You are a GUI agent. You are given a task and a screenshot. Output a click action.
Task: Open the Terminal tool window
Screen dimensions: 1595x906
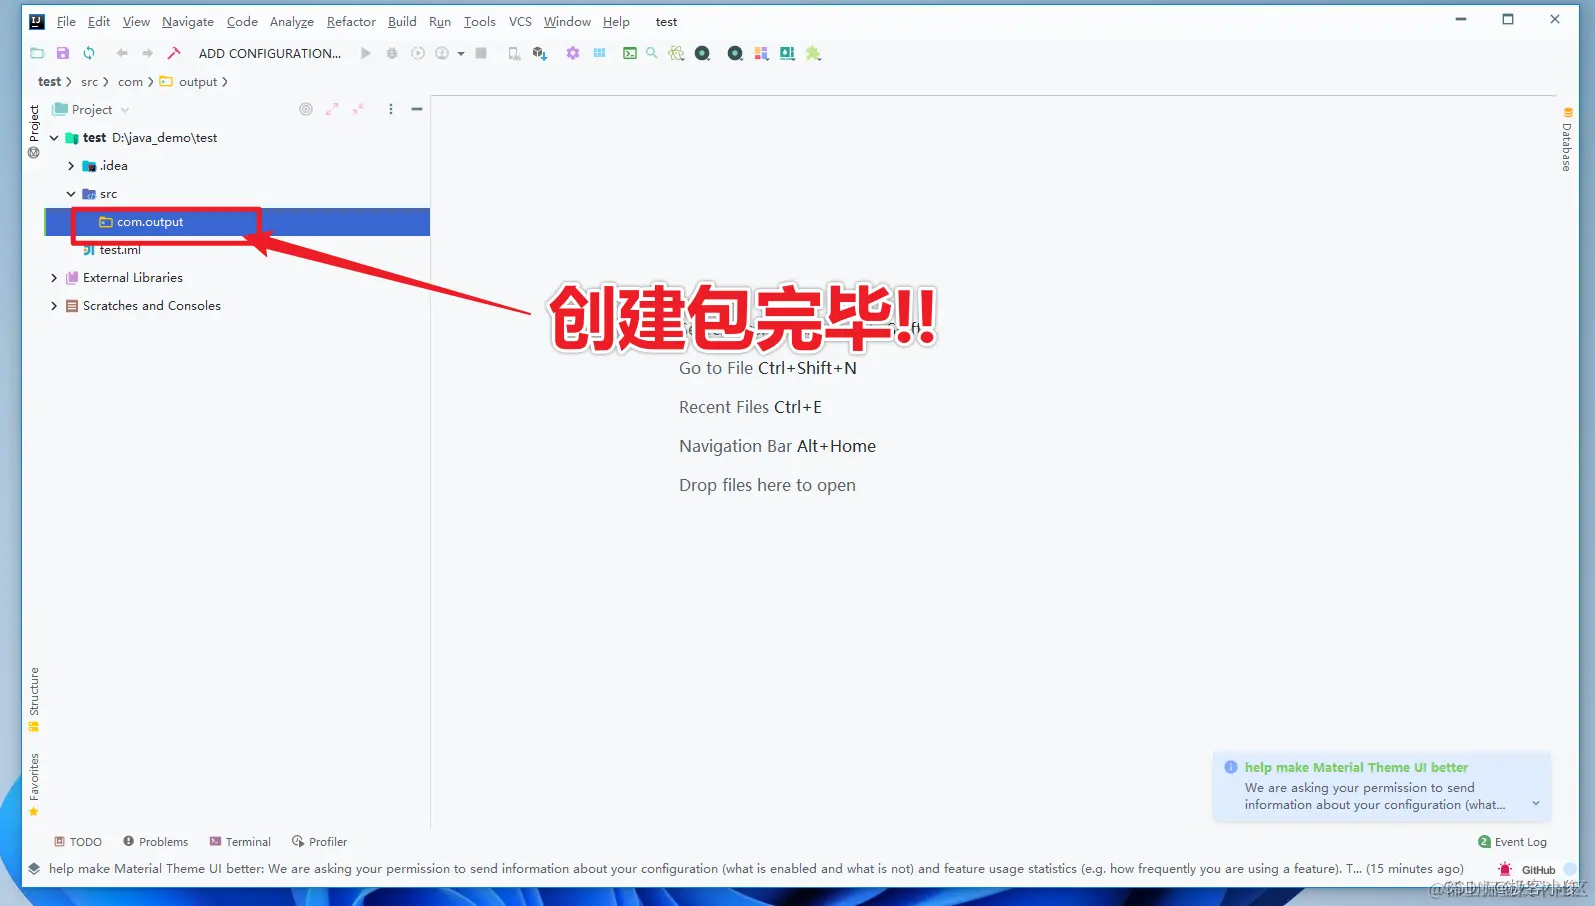tap(240, 842)
